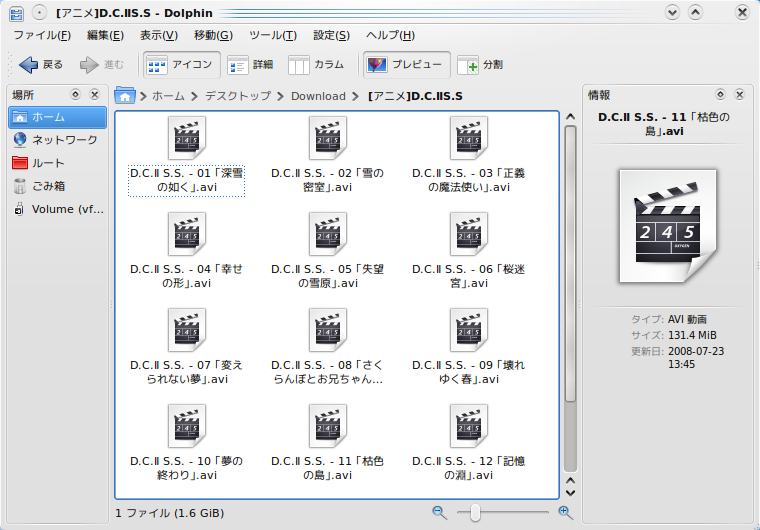Open the 設定(S) menu

pos(332,35)
